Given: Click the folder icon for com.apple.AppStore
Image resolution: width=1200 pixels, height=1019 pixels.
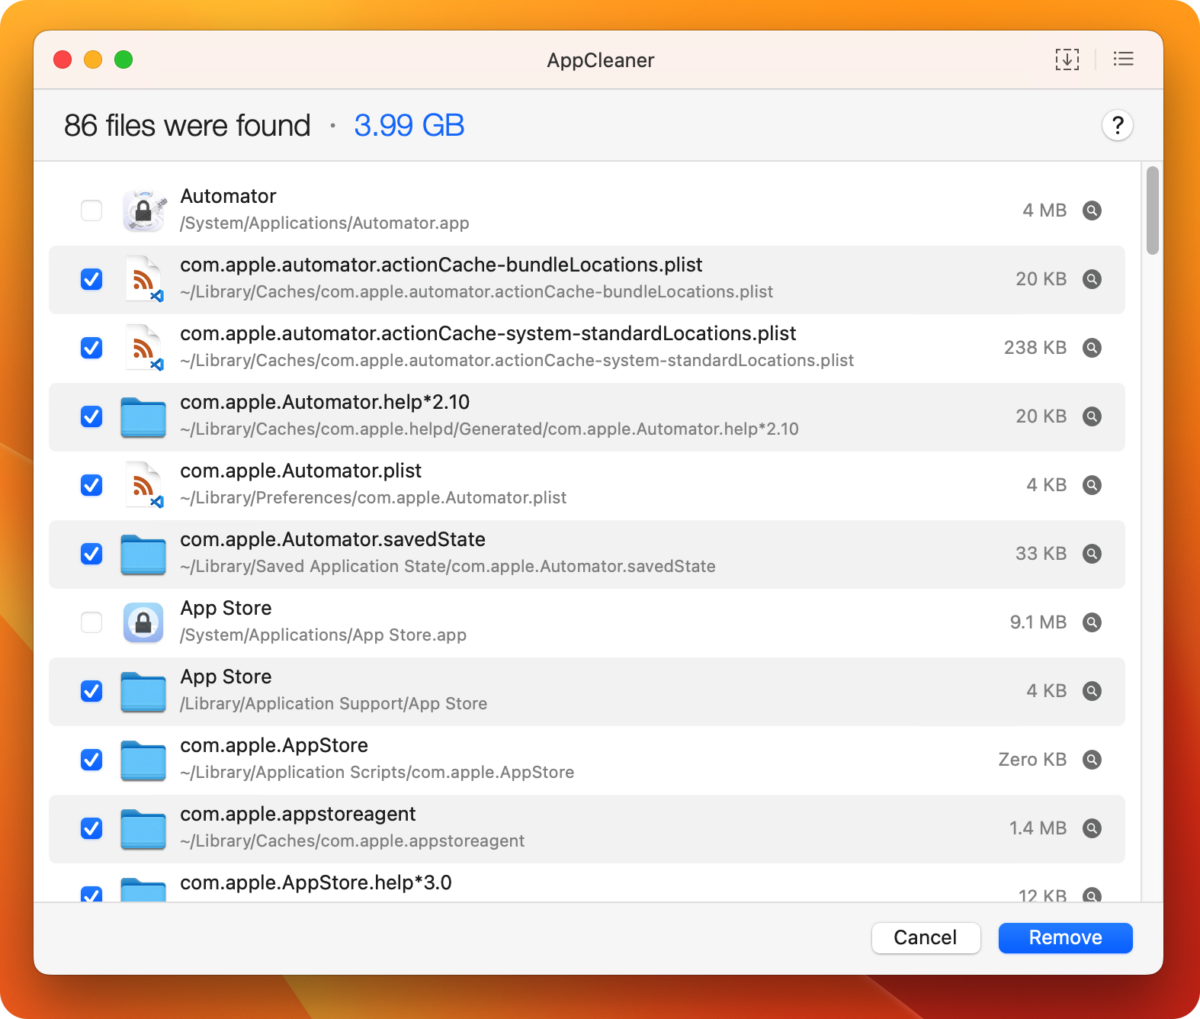Looking at the screenshot, I should (x=143, y=760).
